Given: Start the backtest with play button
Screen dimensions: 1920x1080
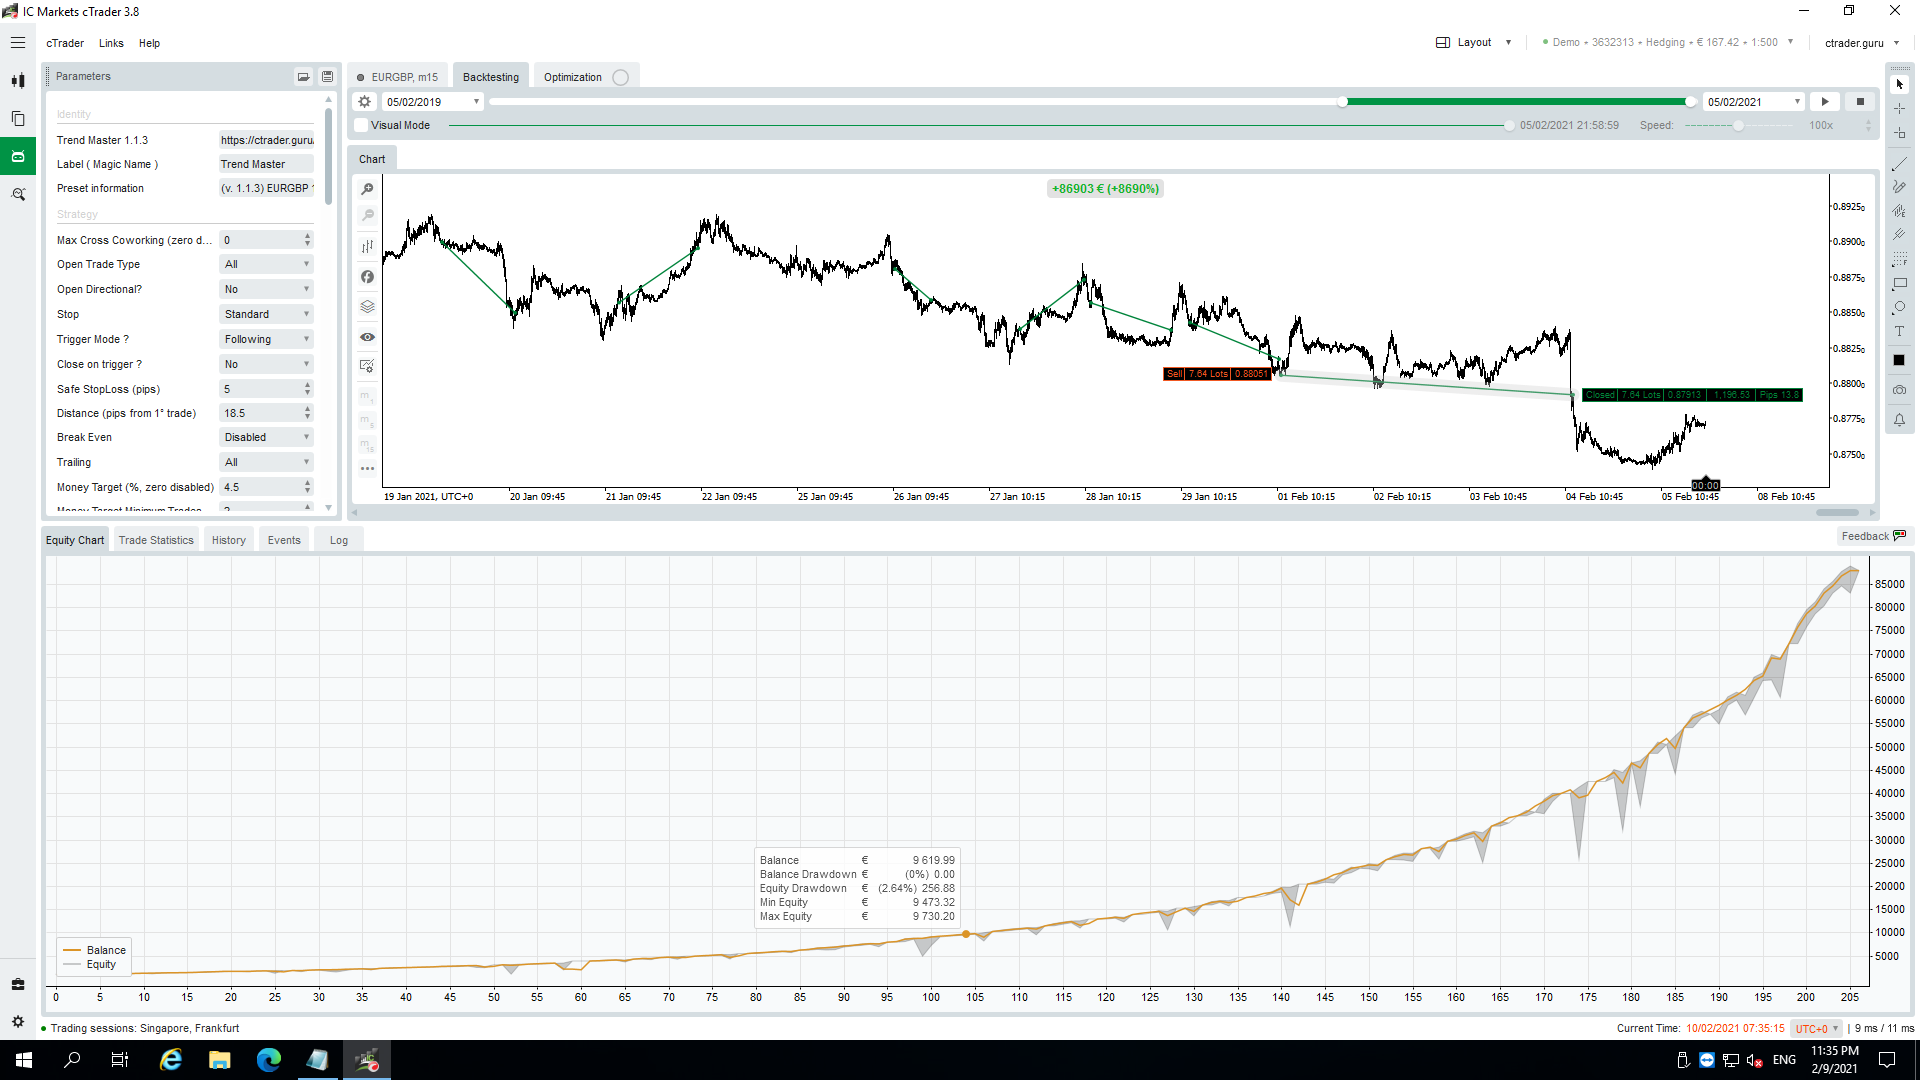Looking at the screenshot, I should click(1825, 102).
